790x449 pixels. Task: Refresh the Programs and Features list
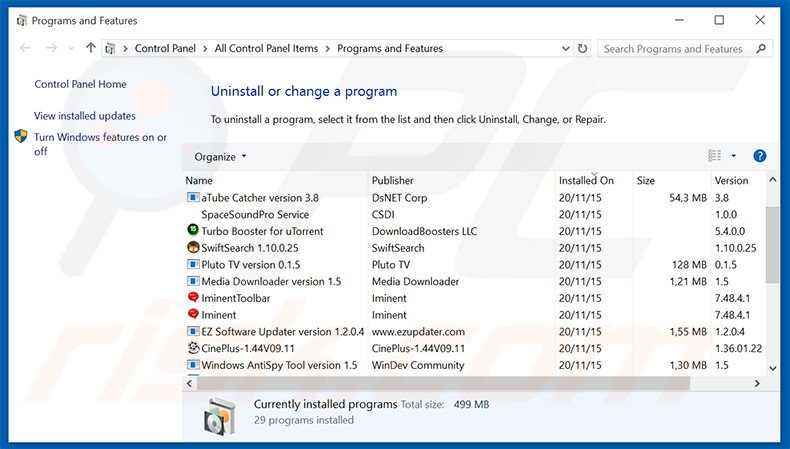tap(582, 48)
